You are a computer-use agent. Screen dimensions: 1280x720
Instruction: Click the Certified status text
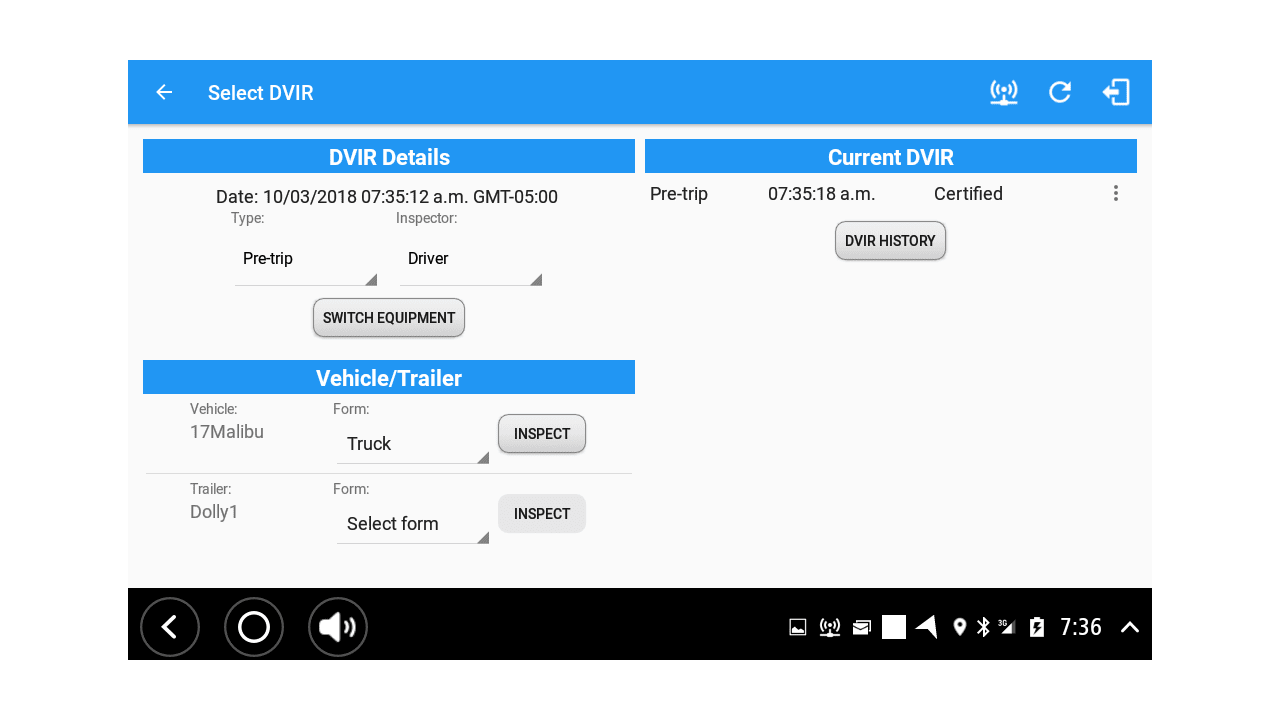(968, 194)
